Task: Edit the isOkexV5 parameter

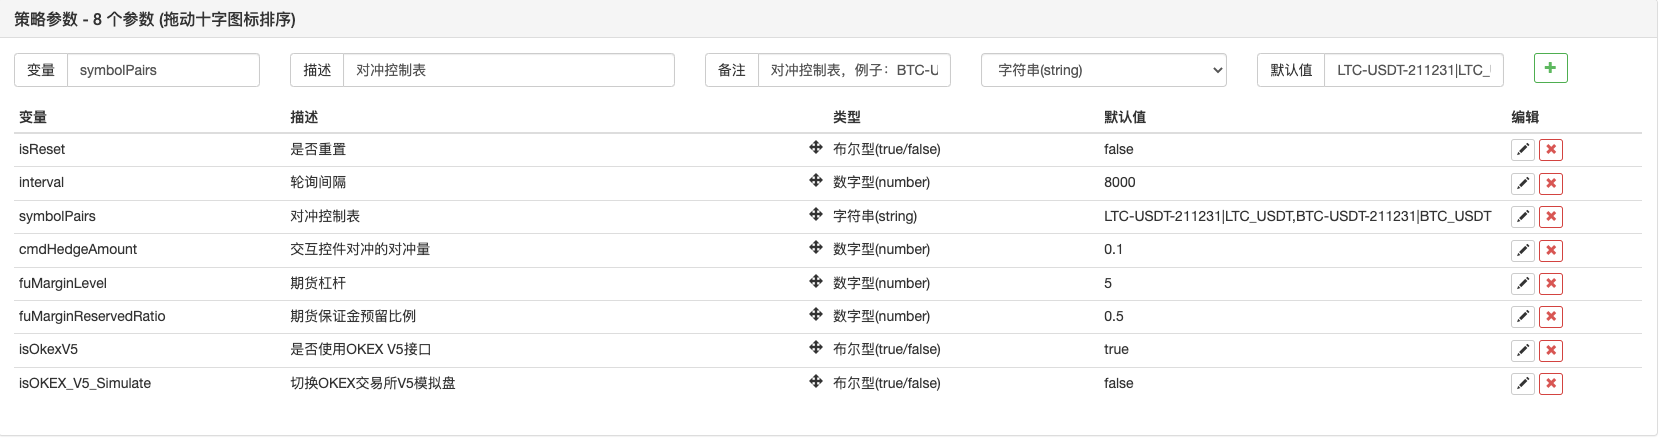Action: [1522, 350]
